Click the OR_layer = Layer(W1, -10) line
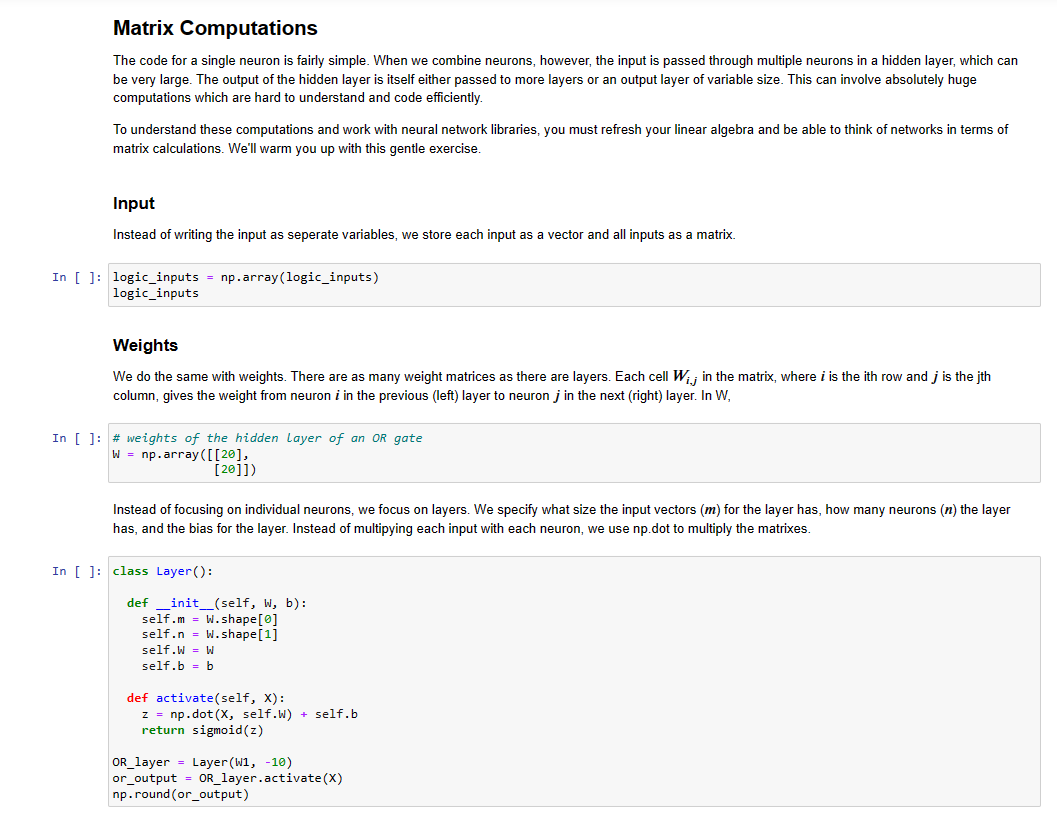 (202, 762)
